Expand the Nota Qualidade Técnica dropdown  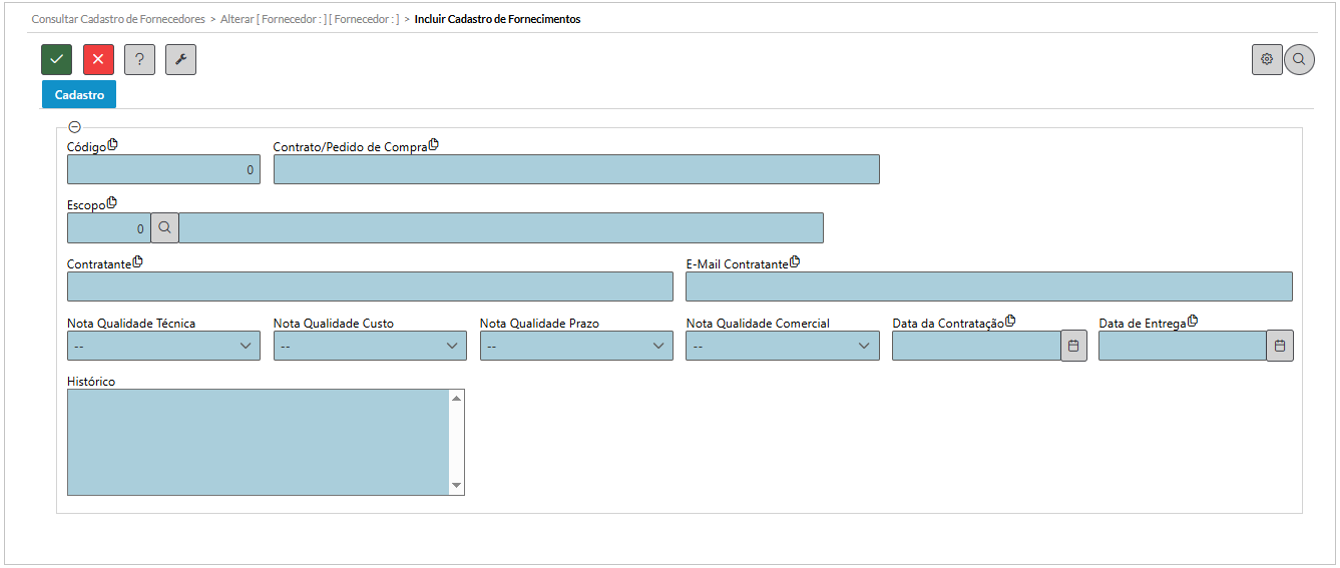click(x=163, y=346)
